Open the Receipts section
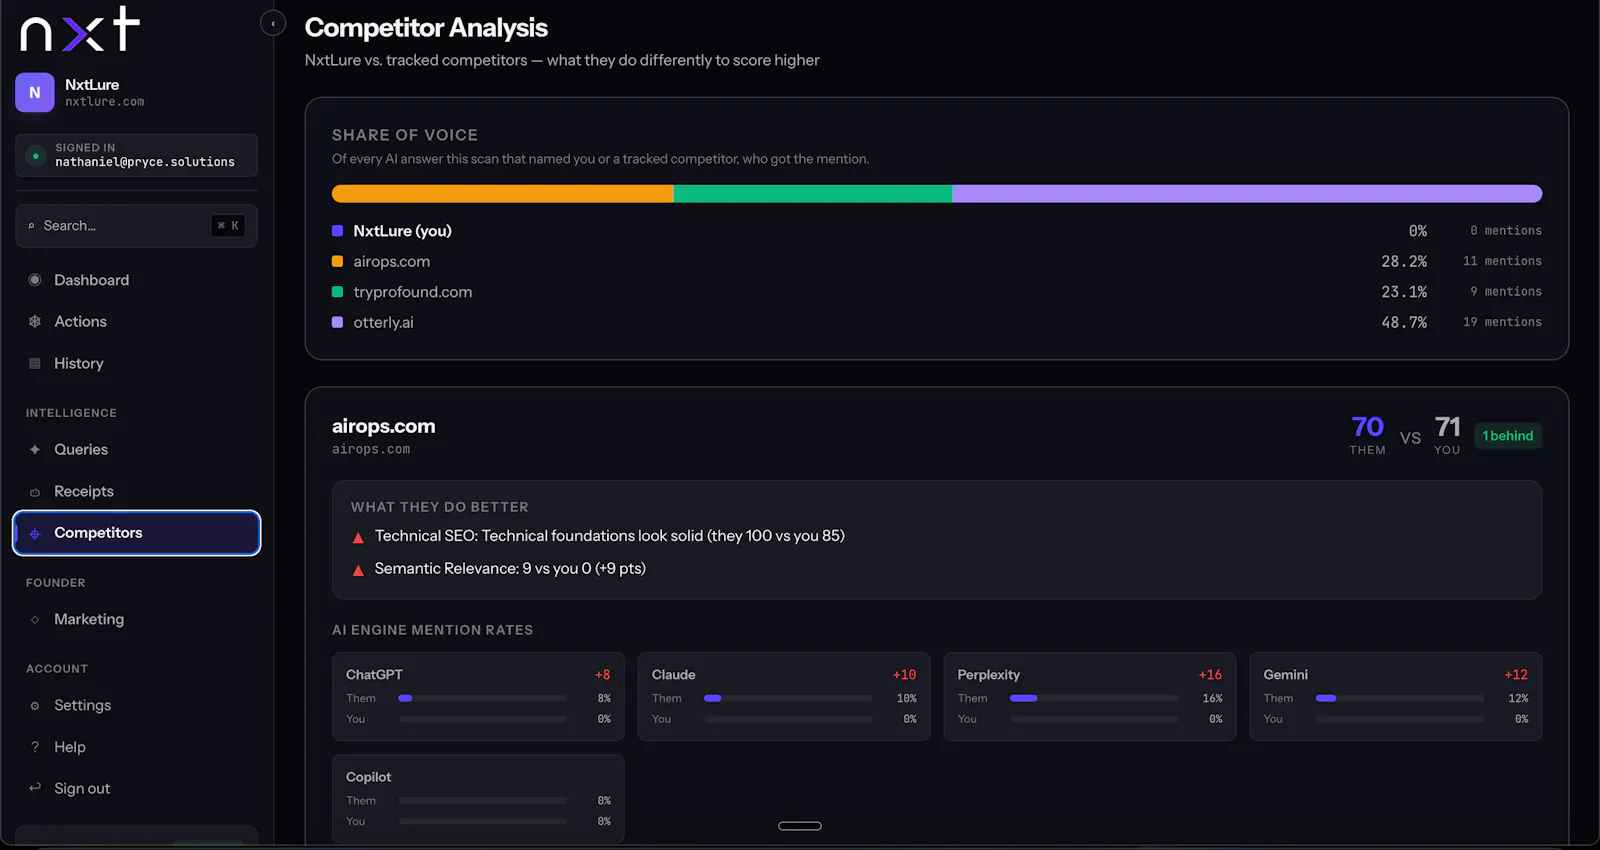 coord(136,491)
